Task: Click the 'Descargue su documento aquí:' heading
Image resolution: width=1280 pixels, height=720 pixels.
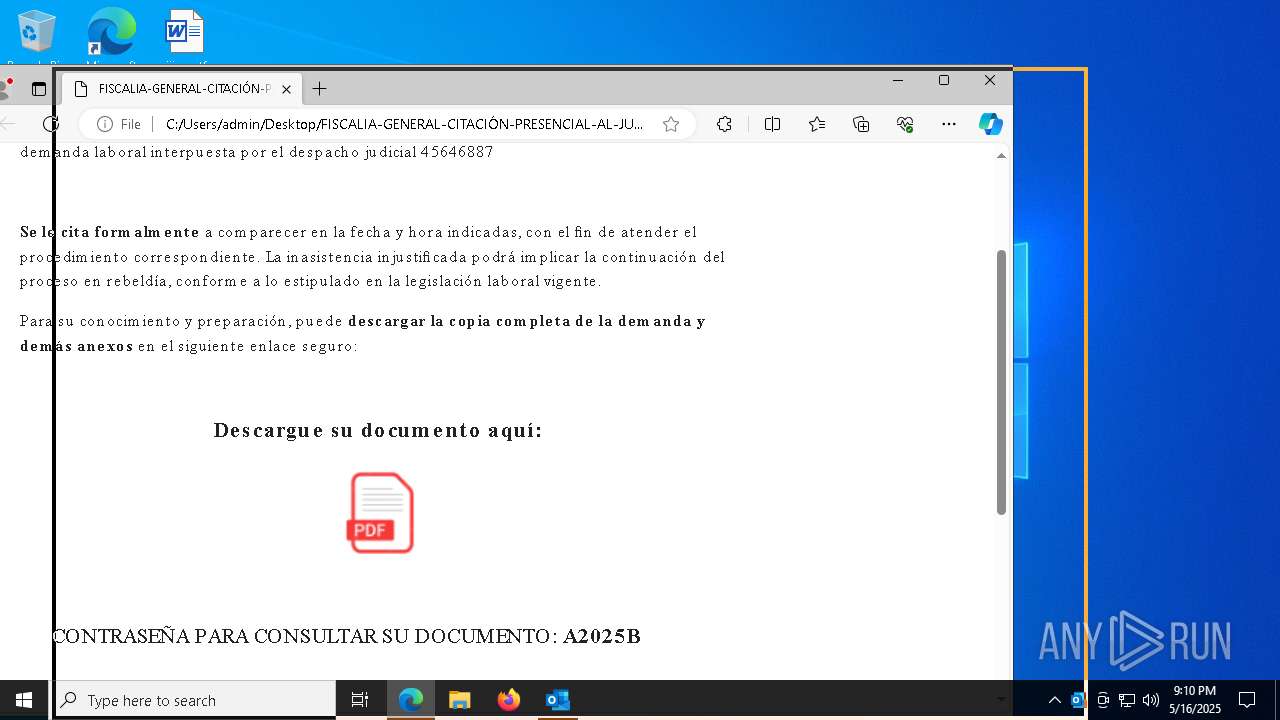Action: [x=378, y=430]
